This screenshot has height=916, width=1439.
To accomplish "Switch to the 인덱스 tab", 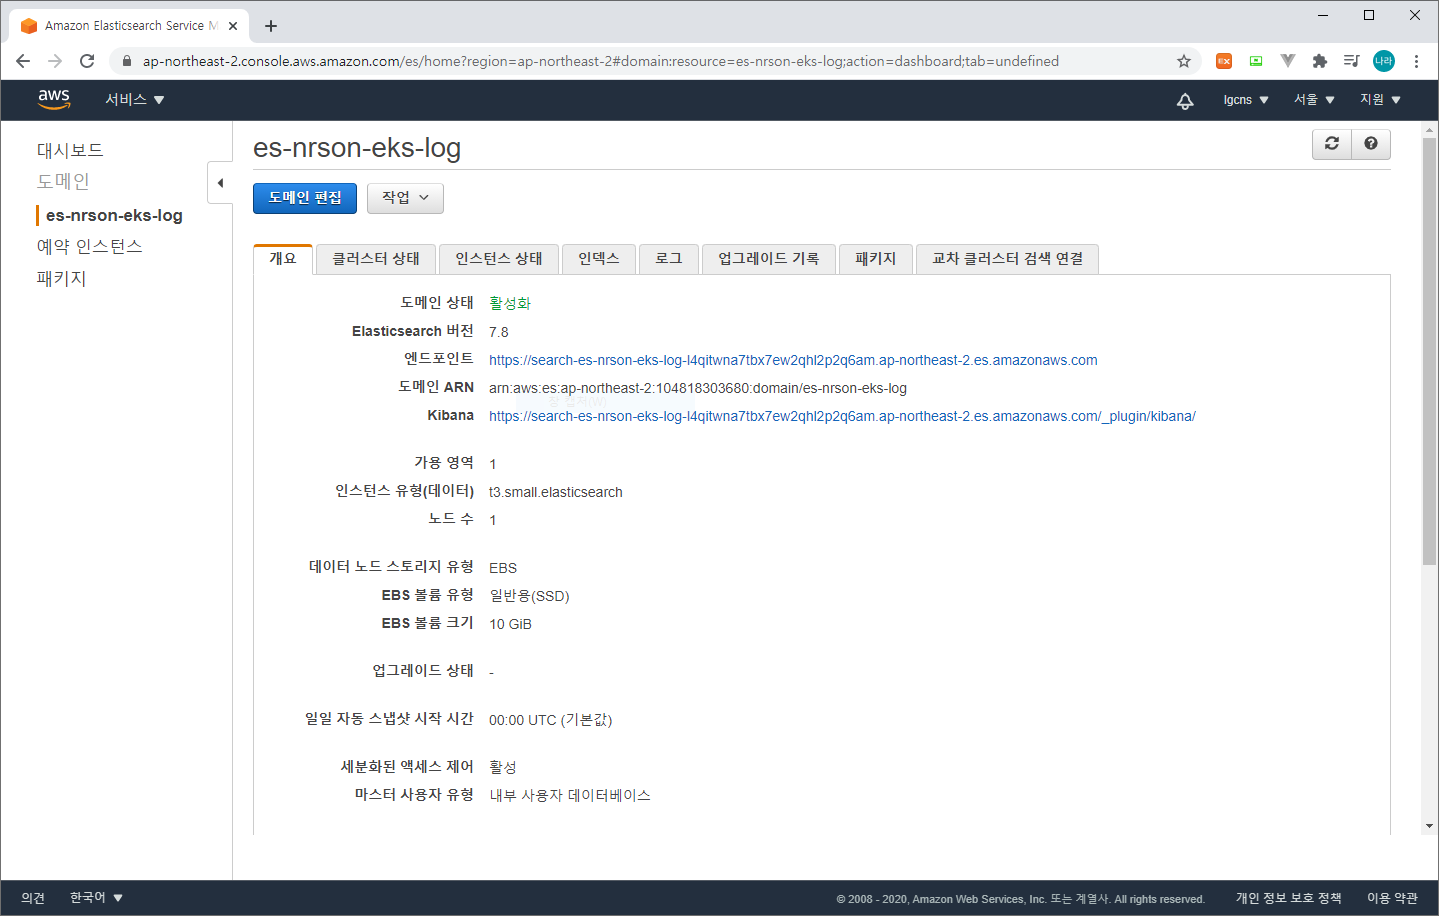I will (599, 259).
